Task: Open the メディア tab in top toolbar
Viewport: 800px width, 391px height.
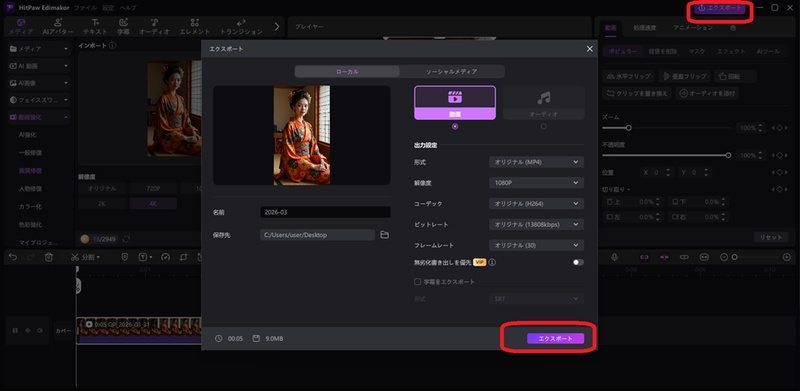Action: click(x=21, y=27)
